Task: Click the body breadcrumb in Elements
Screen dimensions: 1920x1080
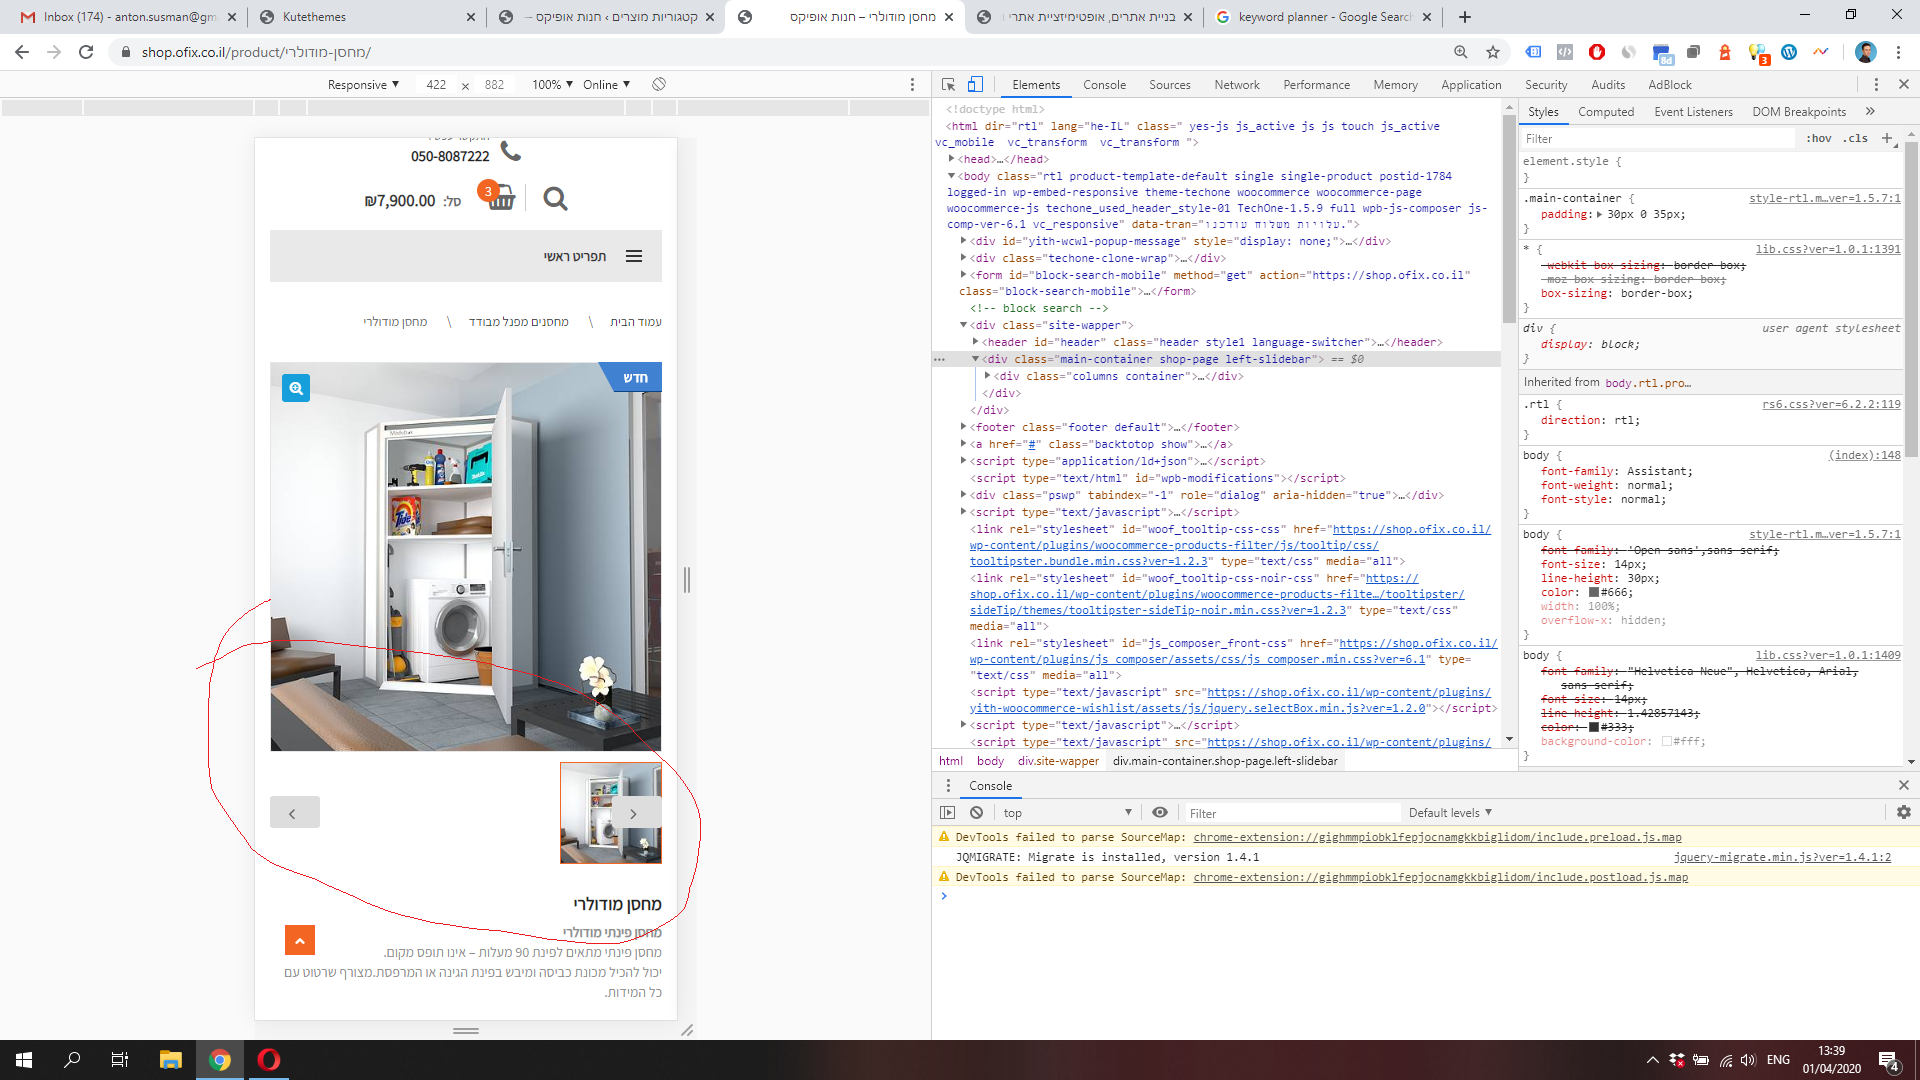Action: [x=990, y=761]
